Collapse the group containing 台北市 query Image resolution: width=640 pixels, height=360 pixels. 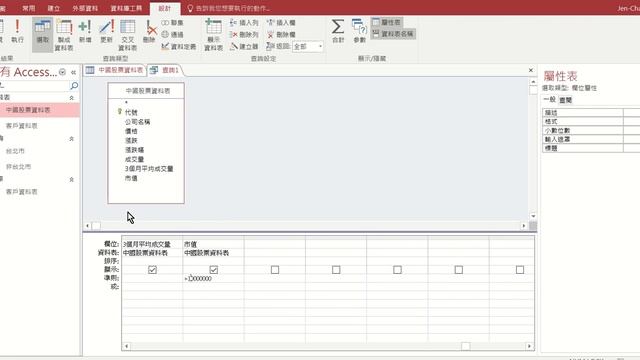[71, 139]
